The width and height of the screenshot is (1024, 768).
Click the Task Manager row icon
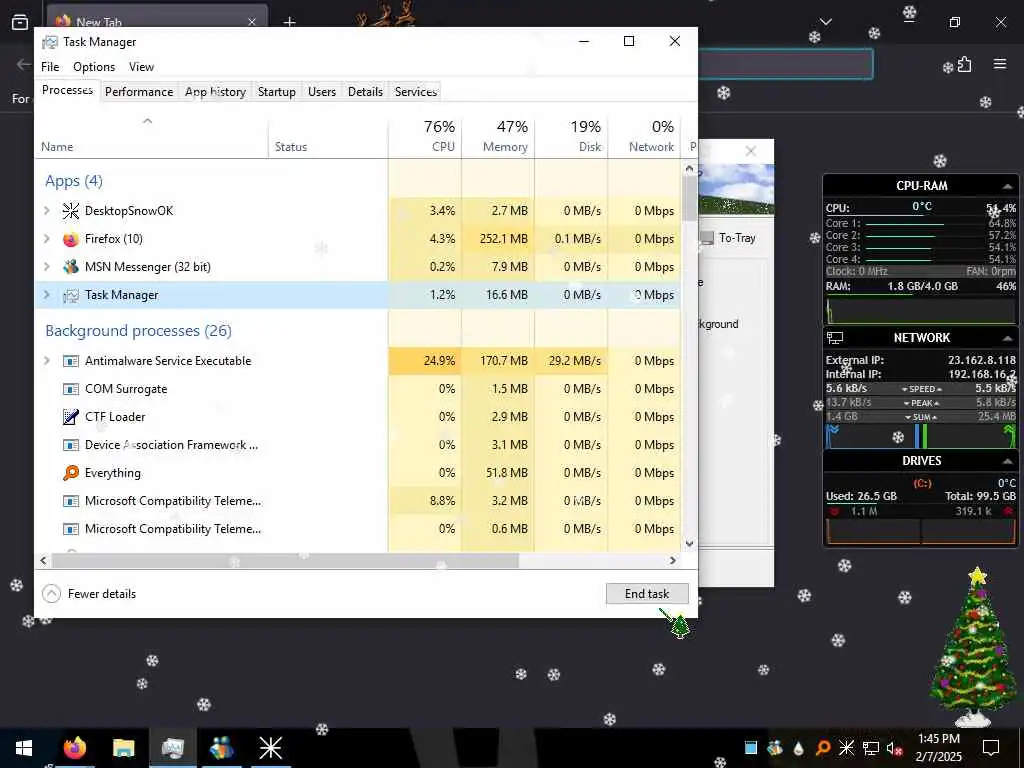point(71,295)
